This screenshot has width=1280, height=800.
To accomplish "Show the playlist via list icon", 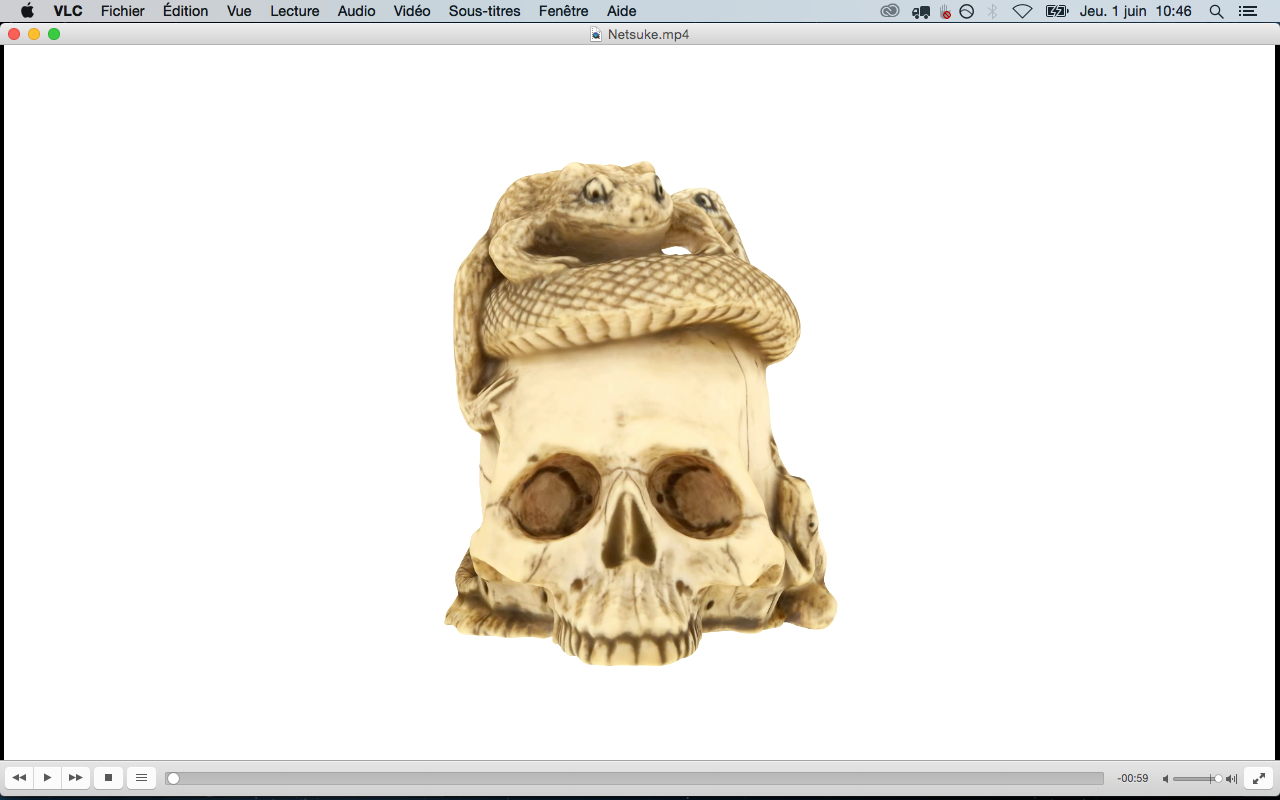I will pyautogui.click(x=141, y=778).
